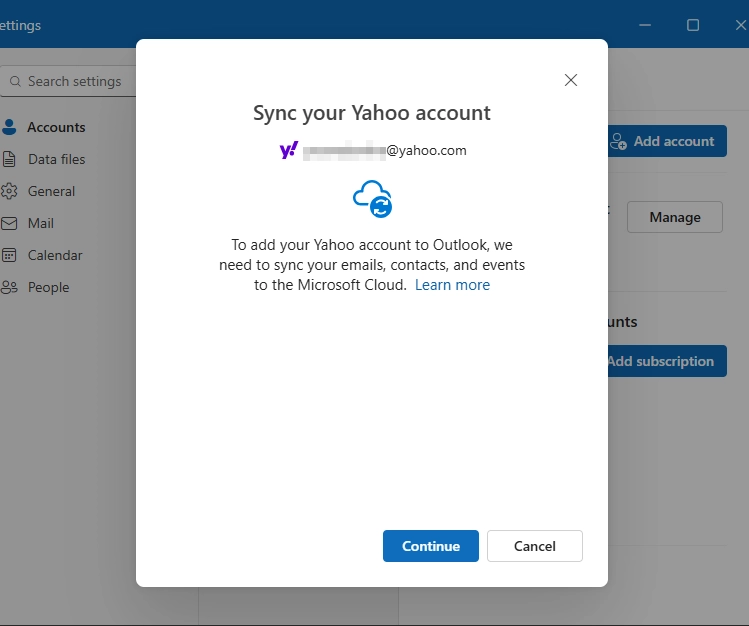Screen dimensions: 749x626
Task: Click the Yahoo logo icon
Action: click(289, 150)
